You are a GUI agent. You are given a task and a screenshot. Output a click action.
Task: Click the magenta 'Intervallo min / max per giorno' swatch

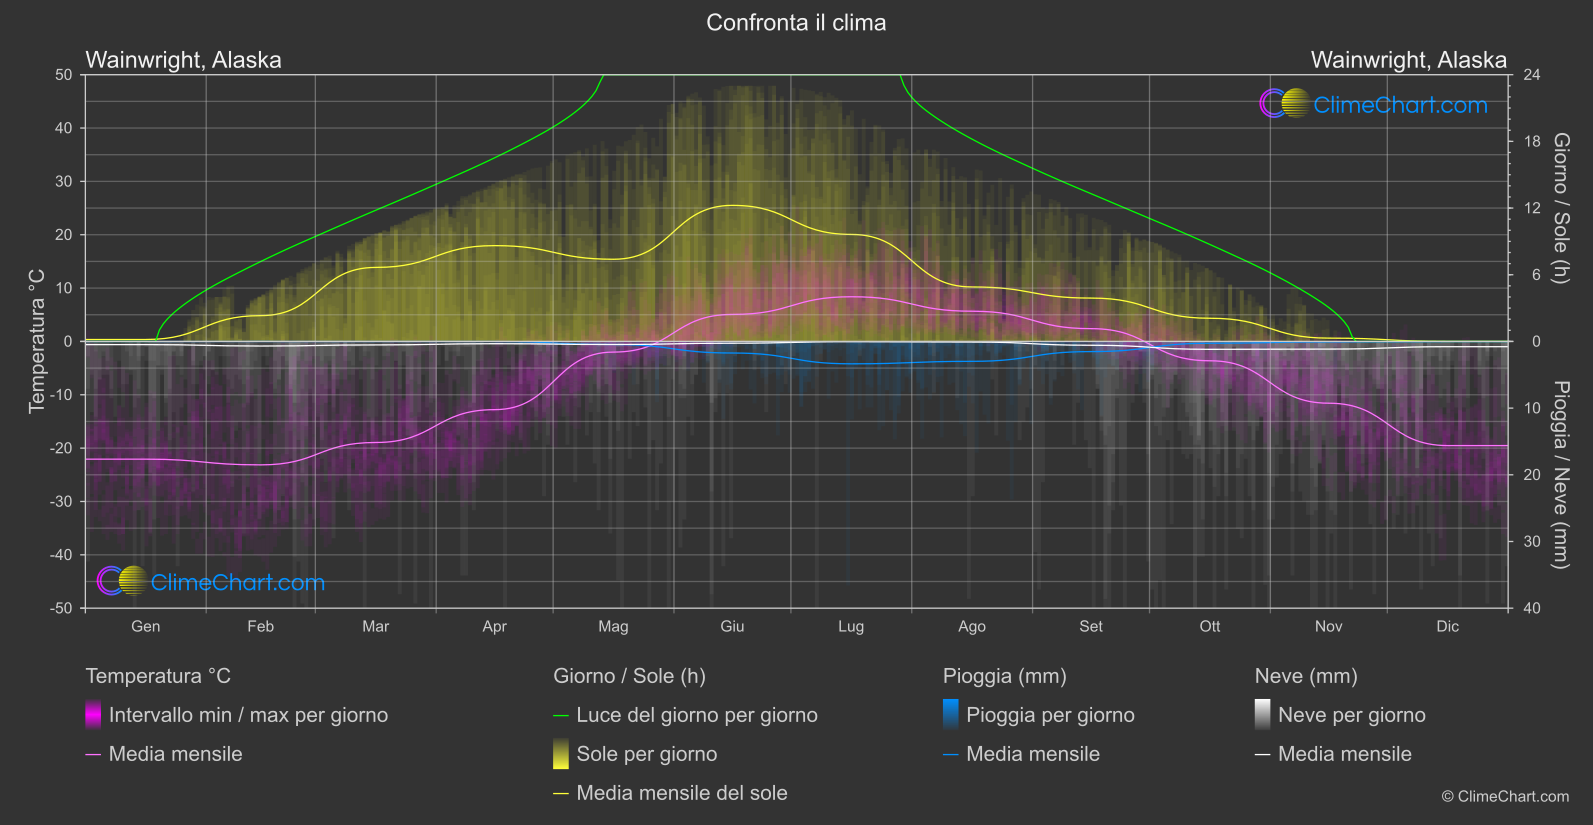pyautogui.click(x=93, y=715)
